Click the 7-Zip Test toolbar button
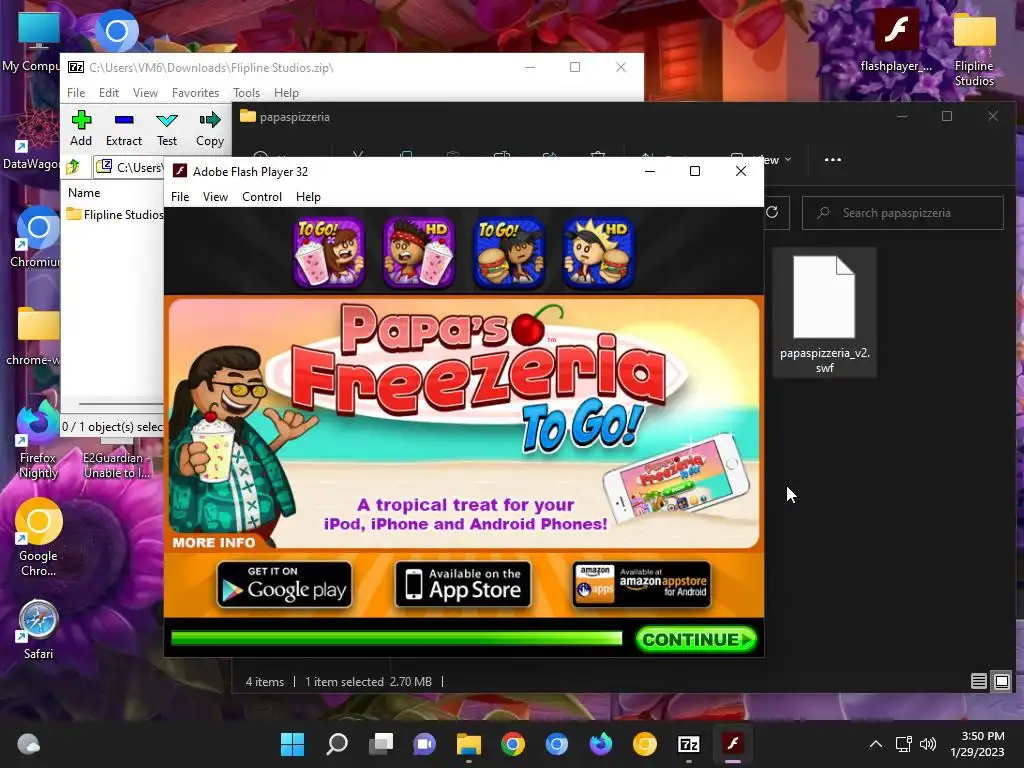 click(x=167, y=129)
